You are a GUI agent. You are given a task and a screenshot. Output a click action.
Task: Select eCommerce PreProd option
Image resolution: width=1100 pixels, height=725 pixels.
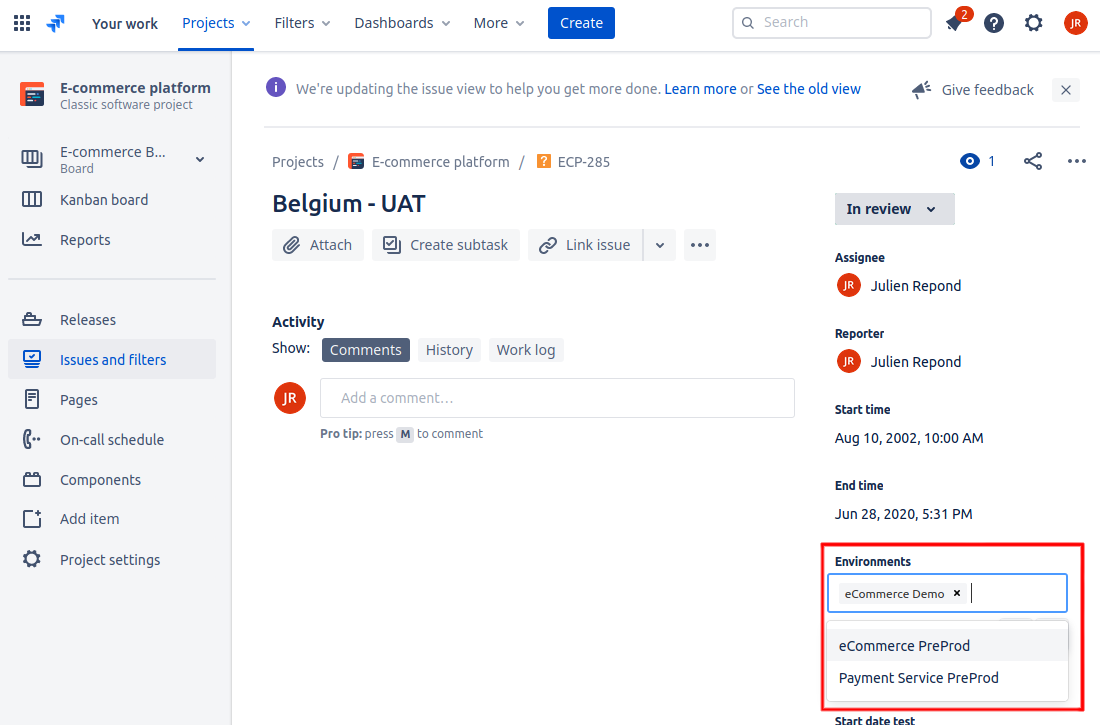[904, 646]
